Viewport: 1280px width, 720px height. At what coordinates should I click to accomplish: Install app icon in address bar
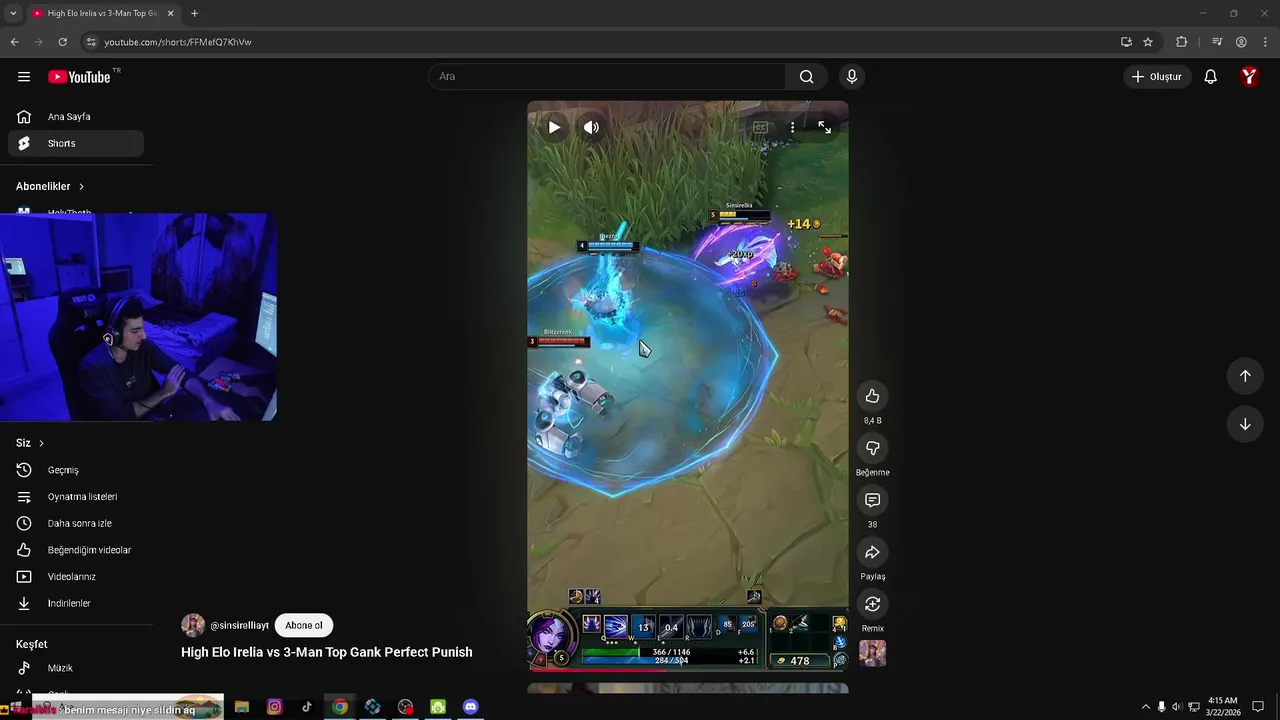(1126, 42)
